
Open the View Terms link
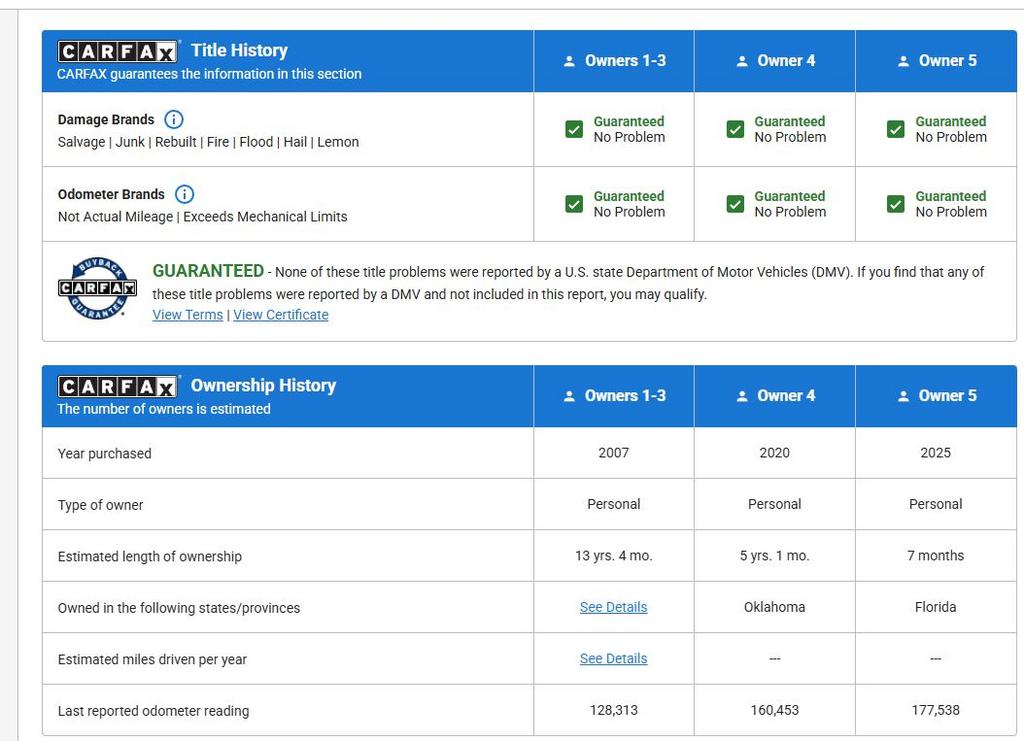coord(187,315)
